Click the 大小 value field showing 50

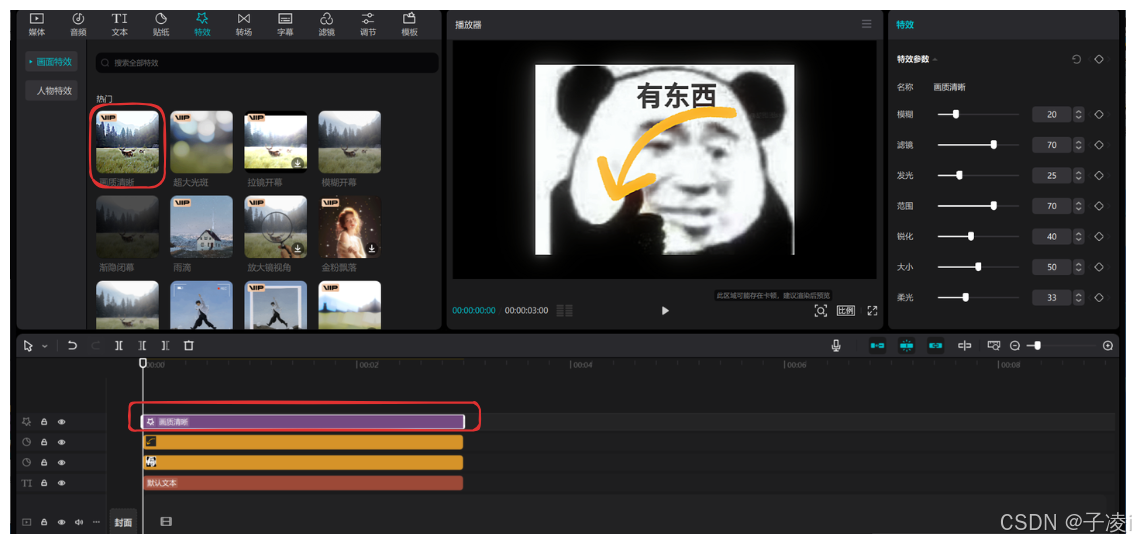click(x=1052, y=267)
